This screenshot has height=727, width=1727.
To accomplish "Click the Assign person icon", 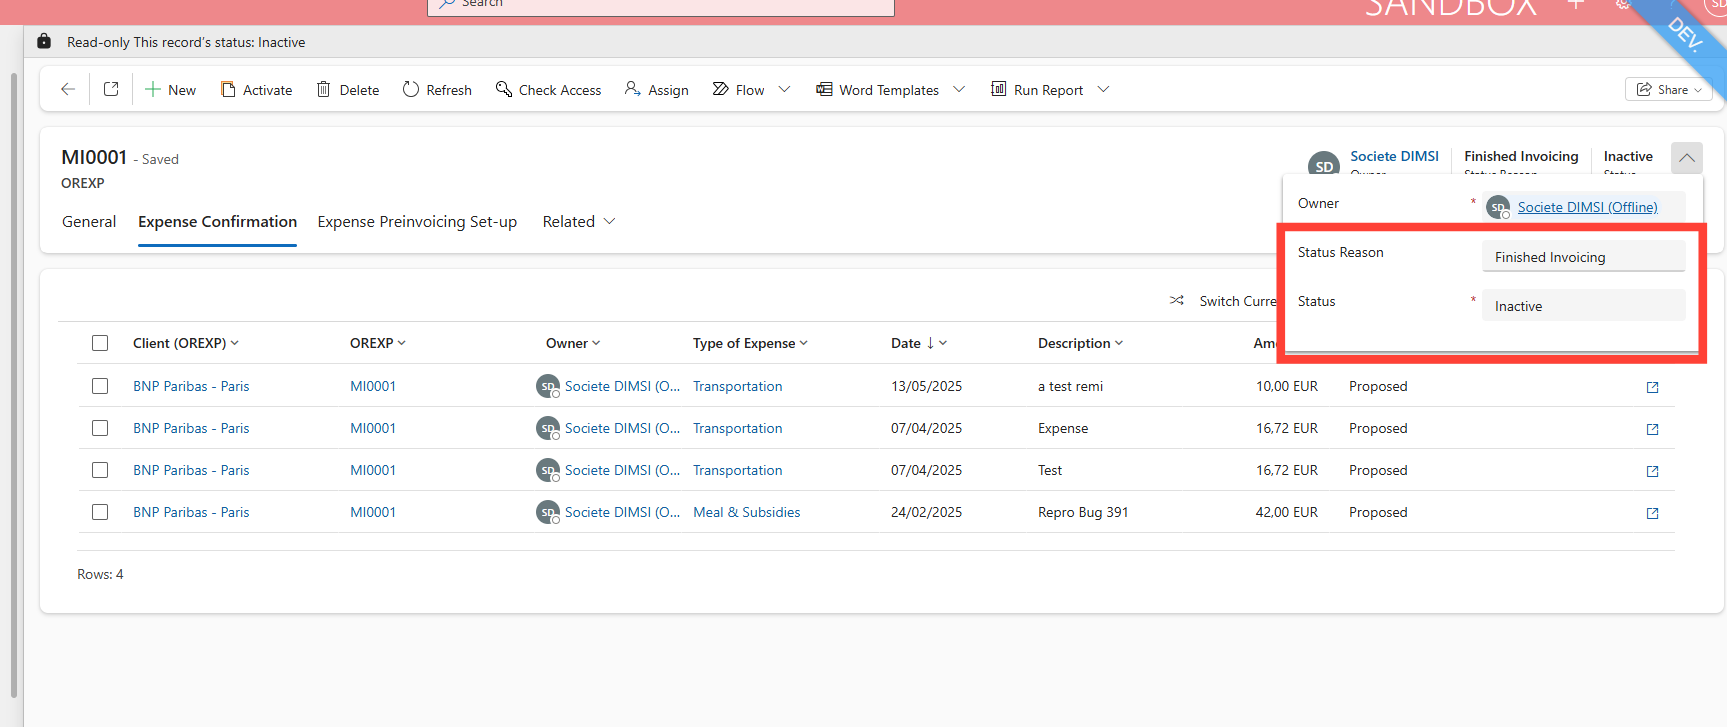I will pyautogui.click(x=632, y=89).
